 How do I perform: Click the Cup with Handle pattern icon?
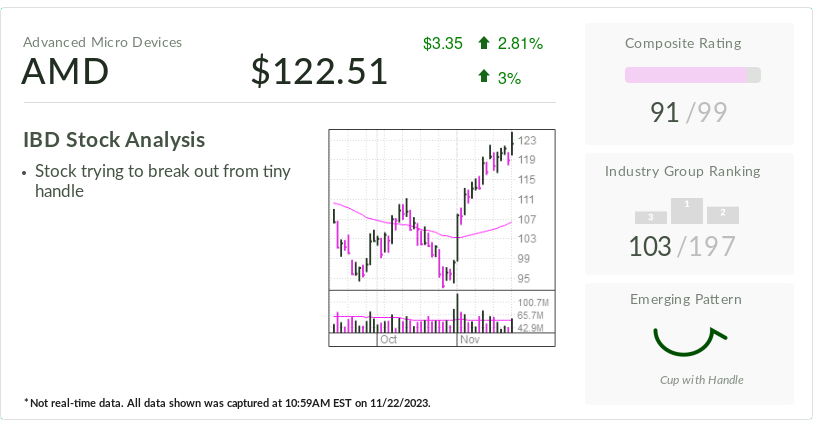point(688,340)
